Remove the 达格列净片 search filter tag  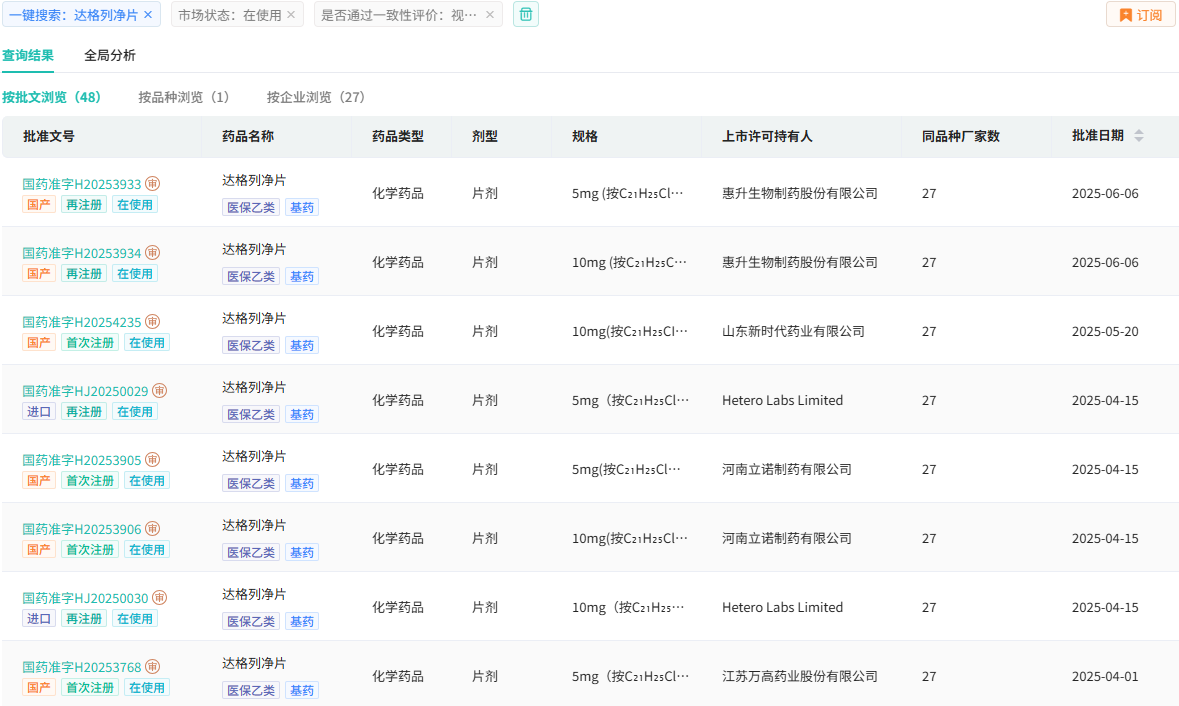click(148, 15)
